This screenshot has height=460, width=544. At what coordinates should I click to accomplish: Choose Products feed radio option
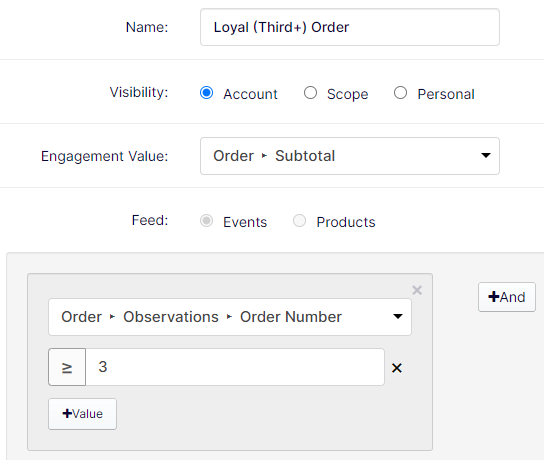(x=299, y=221)
